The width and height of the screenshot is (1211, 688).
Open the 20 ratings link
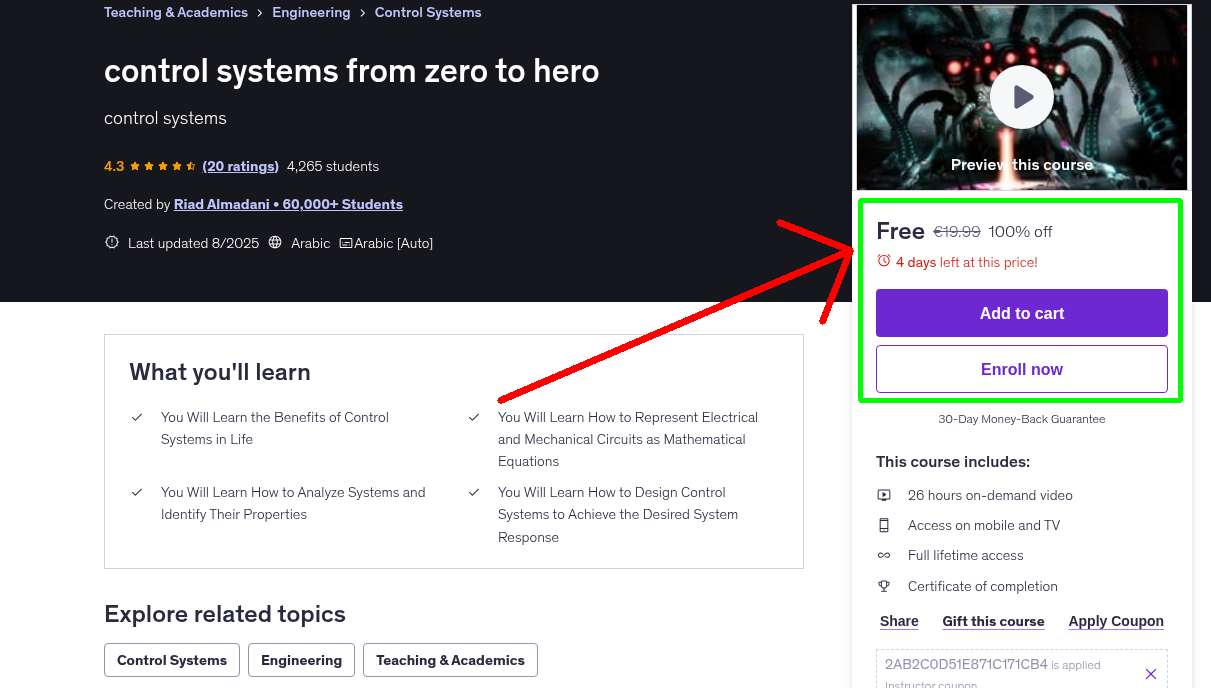point(240,166)
